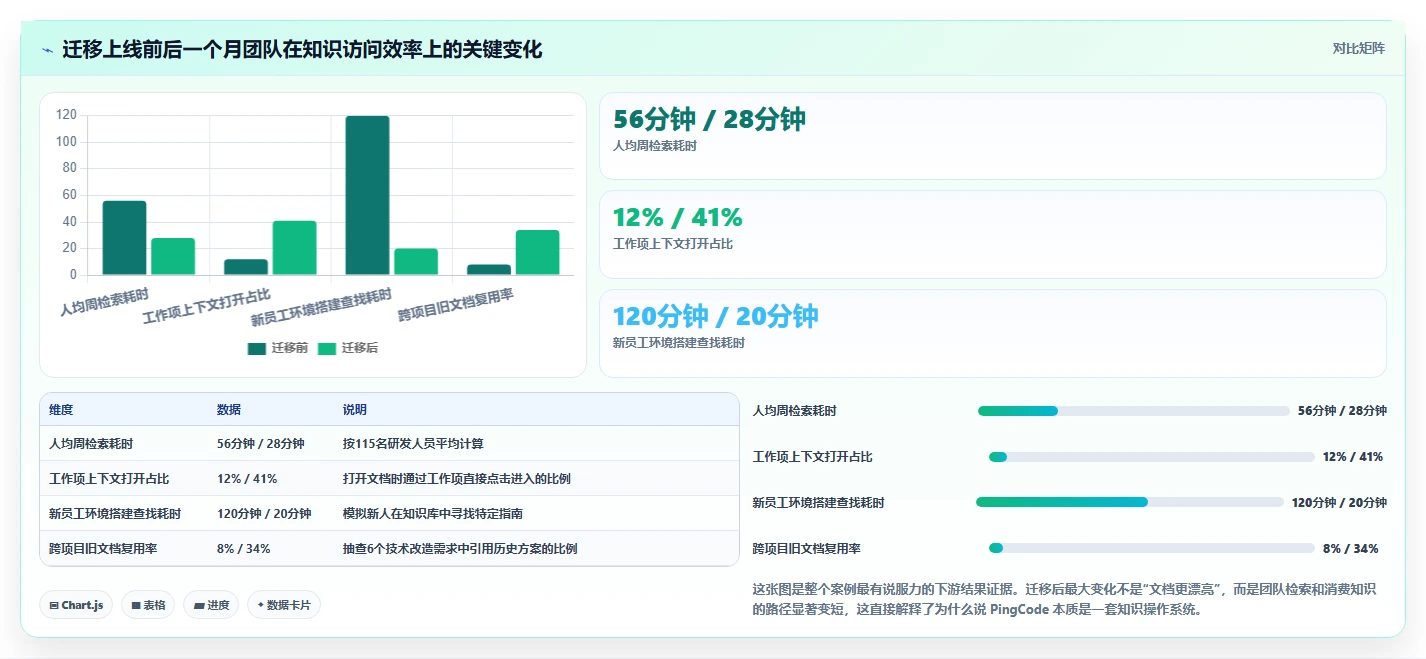The width and height of the screenshot is (1426, 659).
Task: Click the dark 迁移前 legend color box
Action: pyautogui.click(x=257, y=348)
